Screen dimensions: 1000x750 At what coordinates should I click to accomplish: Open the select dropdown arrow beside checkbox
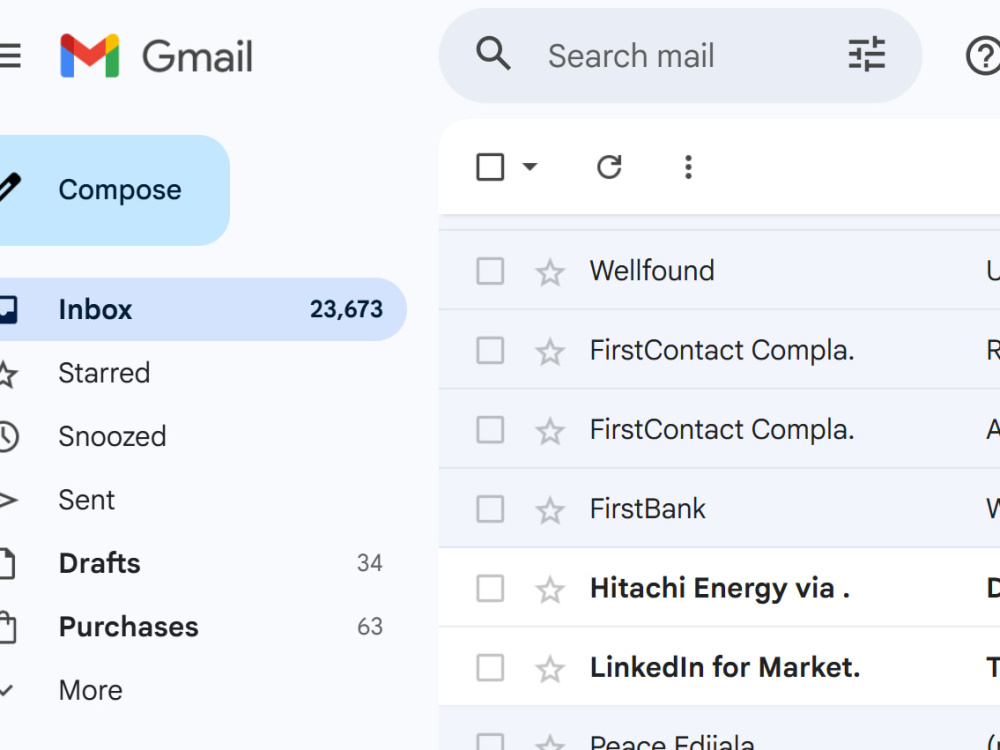530,167
